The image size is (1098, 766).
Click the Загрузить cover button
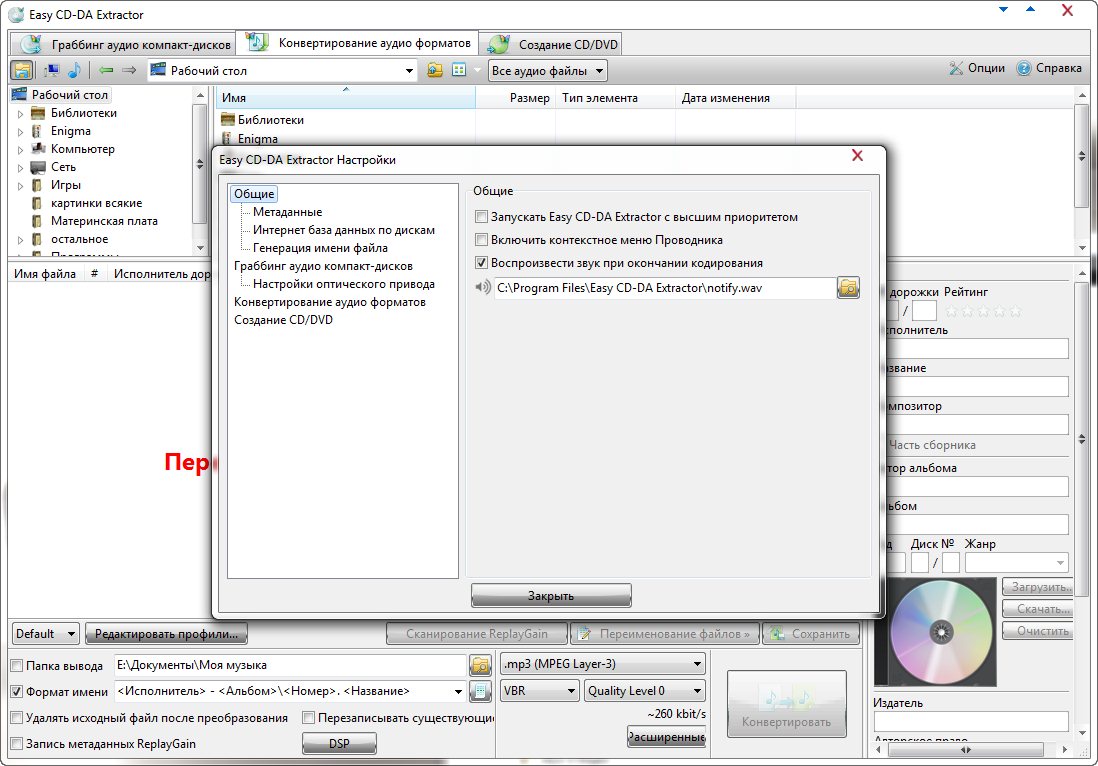pos(1036,587)
